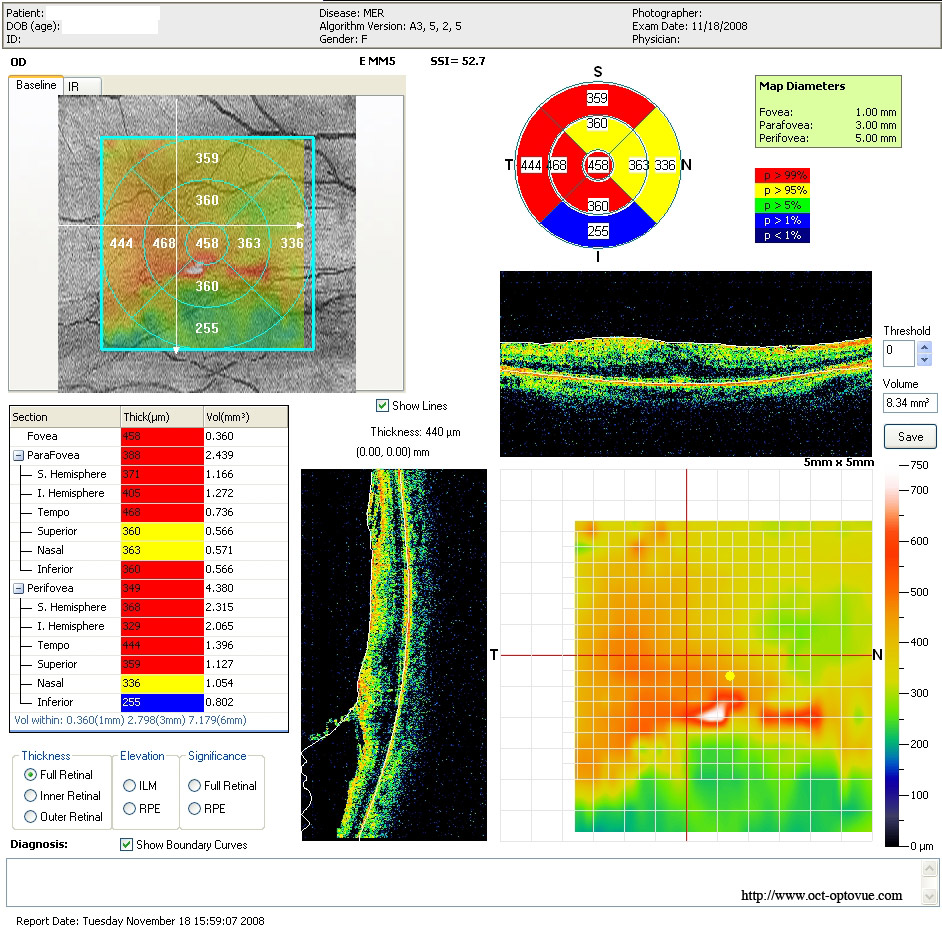Select the Tempo row with thickness 444
The image size is (942, 929).
click(149, 645)
